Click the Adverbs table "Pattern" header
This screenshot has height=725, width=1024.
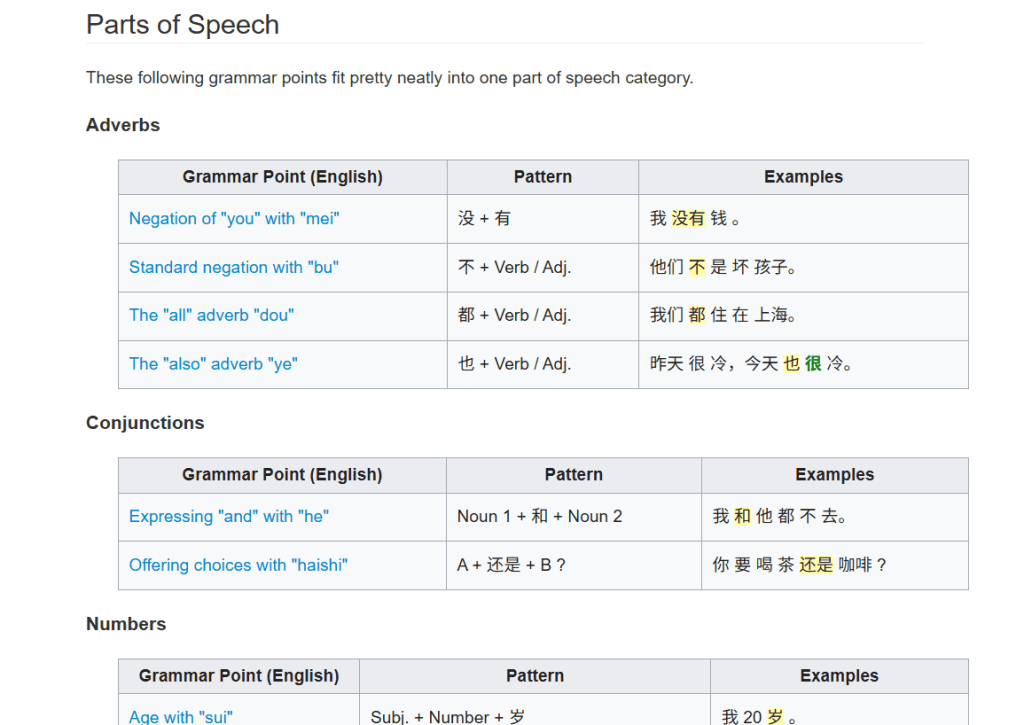[x=543, y=177]
